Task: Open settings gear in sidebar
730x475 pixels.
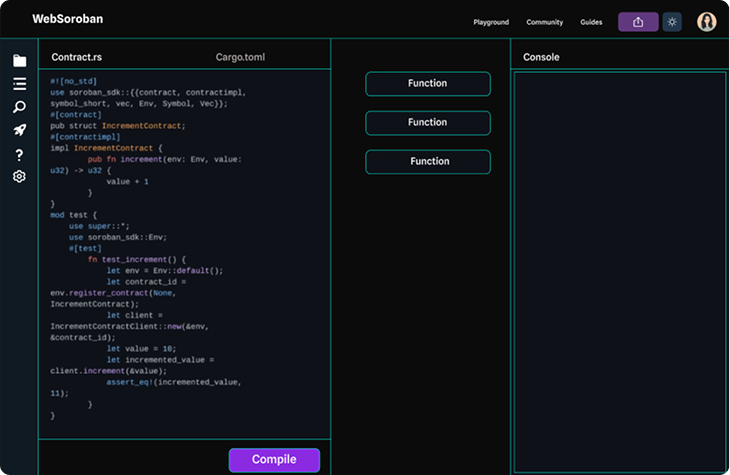Action: point(19,177)
